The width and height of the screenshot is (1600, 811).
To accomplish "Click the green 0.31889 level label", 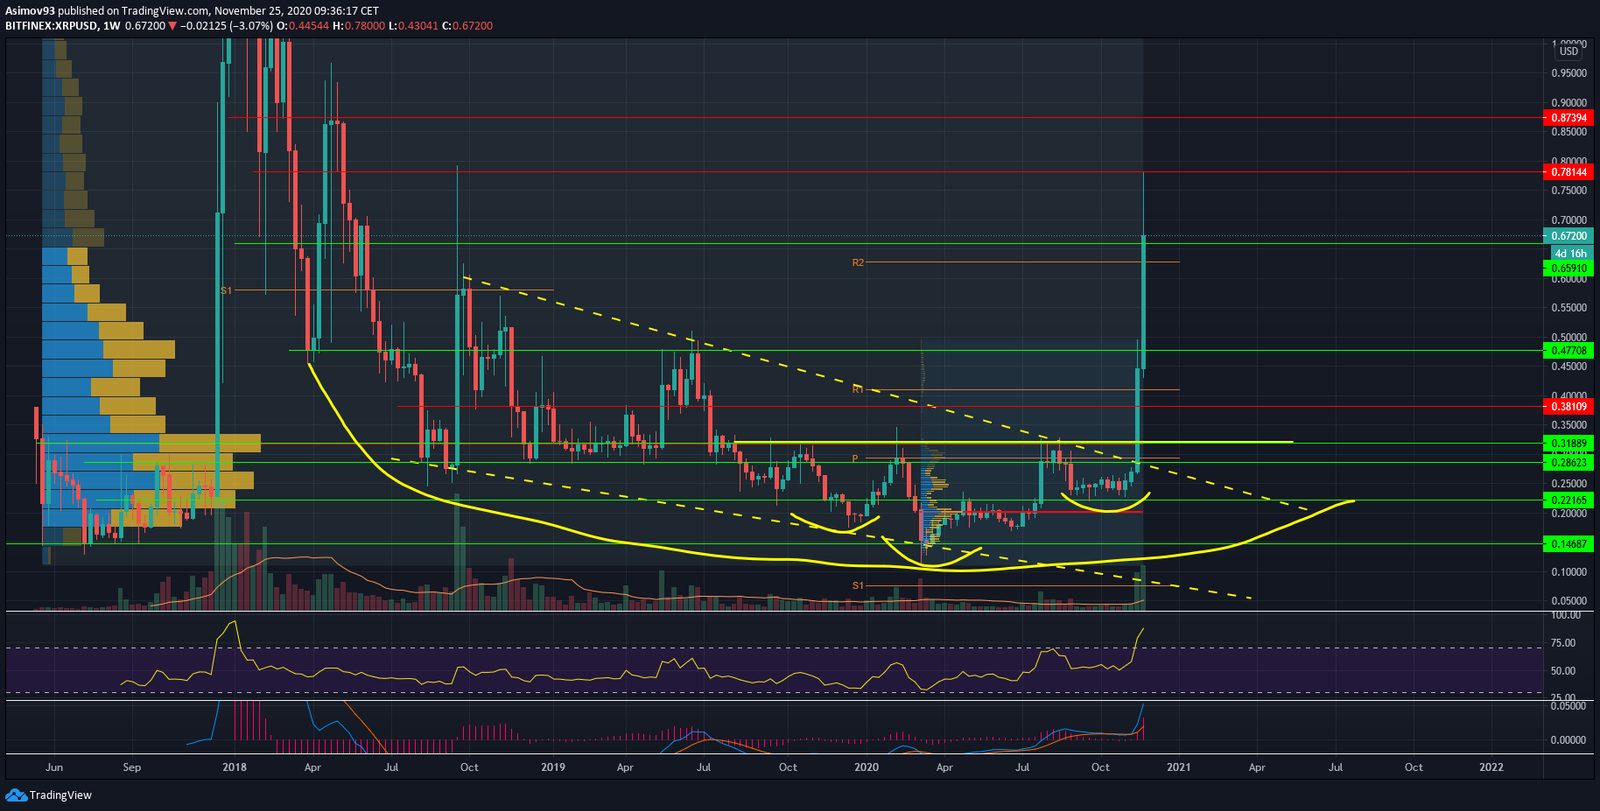I will pyautogui.click(x=1569, y=443).
